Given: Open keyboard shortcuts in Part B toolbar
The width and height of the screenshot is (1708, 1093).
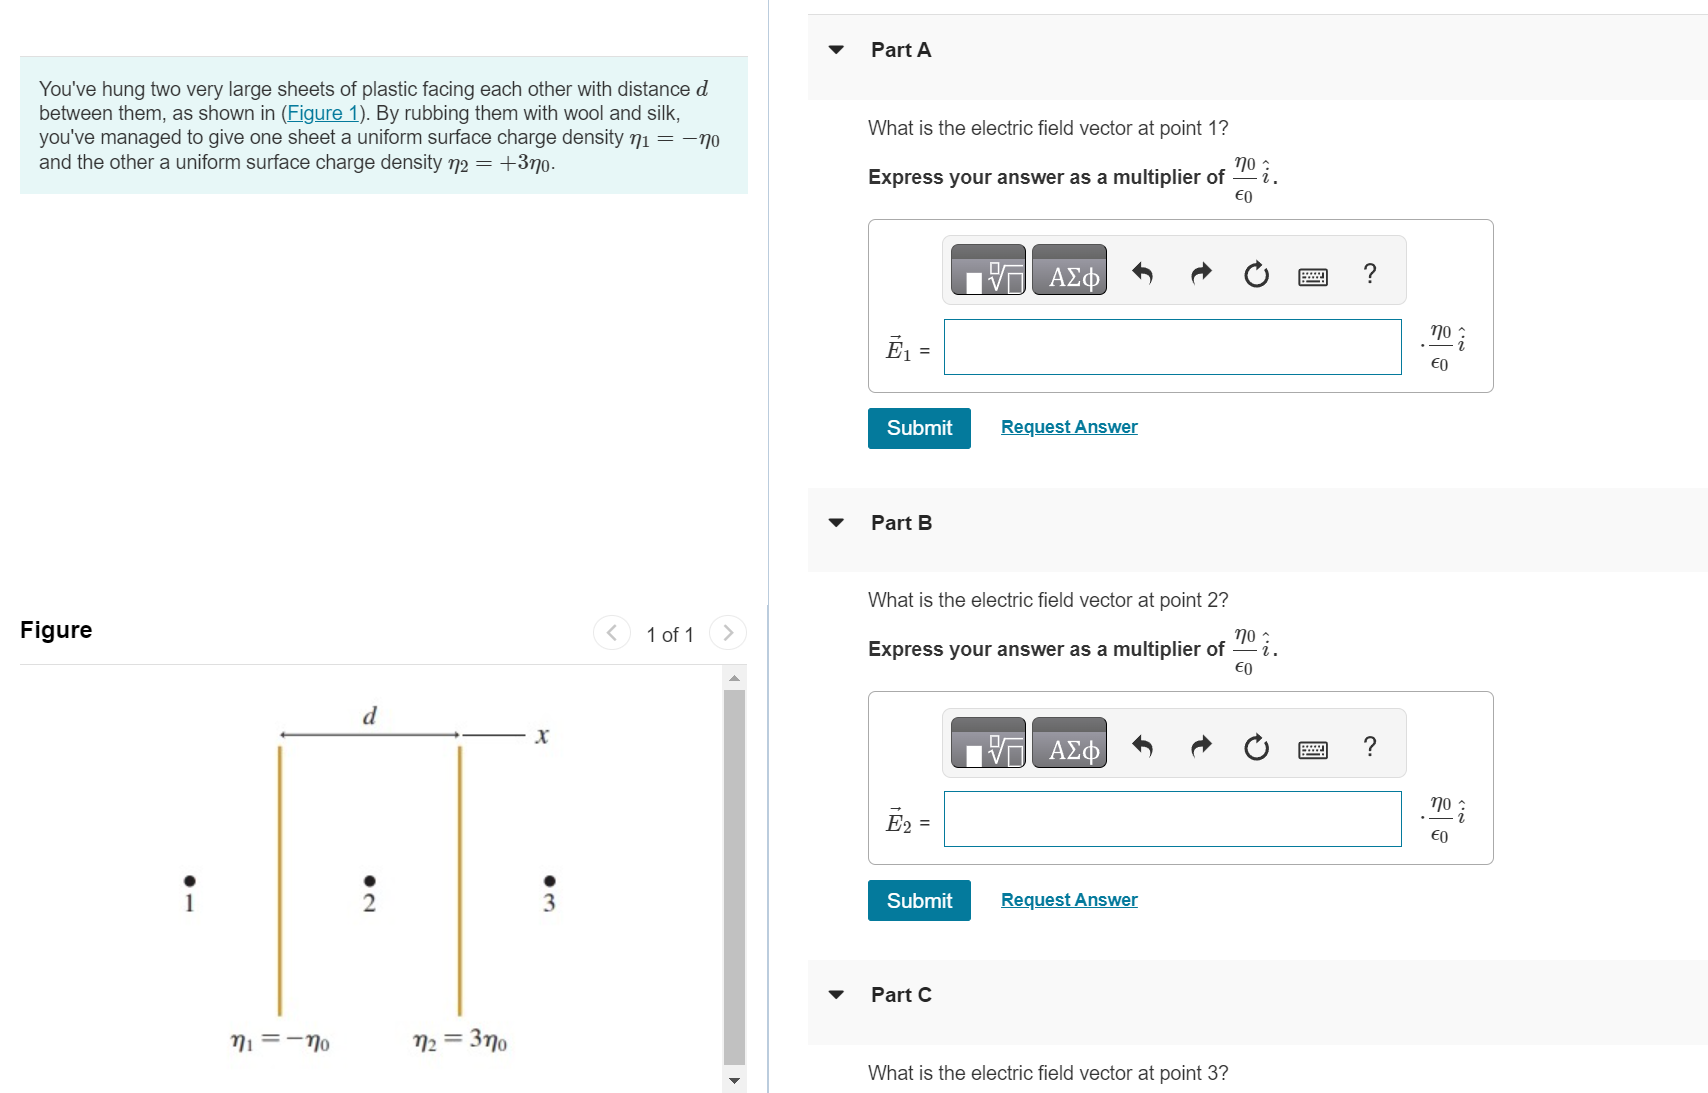Looking at the screenshot, I should (x=1312, y=749).
